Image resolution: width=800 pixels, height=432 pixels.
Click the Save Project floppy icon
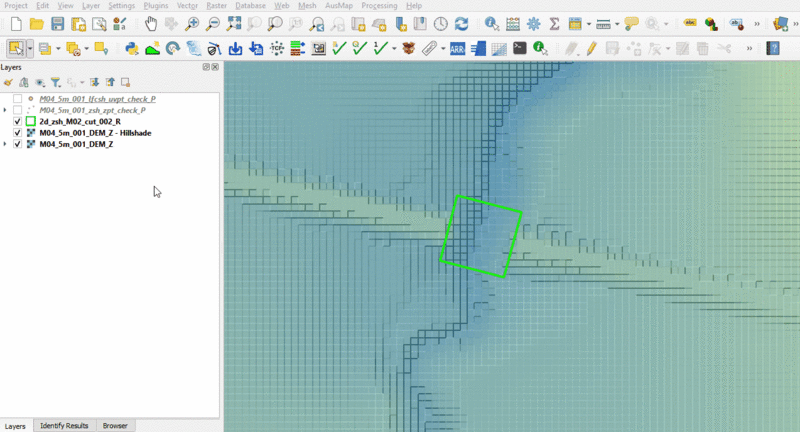[57, 23]
